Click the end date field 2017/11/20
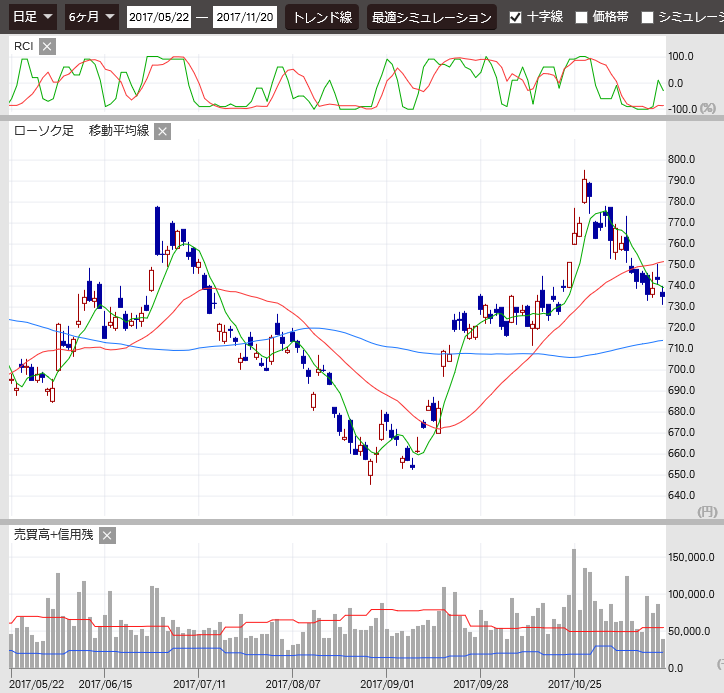This screenshot has width=724, height=693. (x=246, y=17)
